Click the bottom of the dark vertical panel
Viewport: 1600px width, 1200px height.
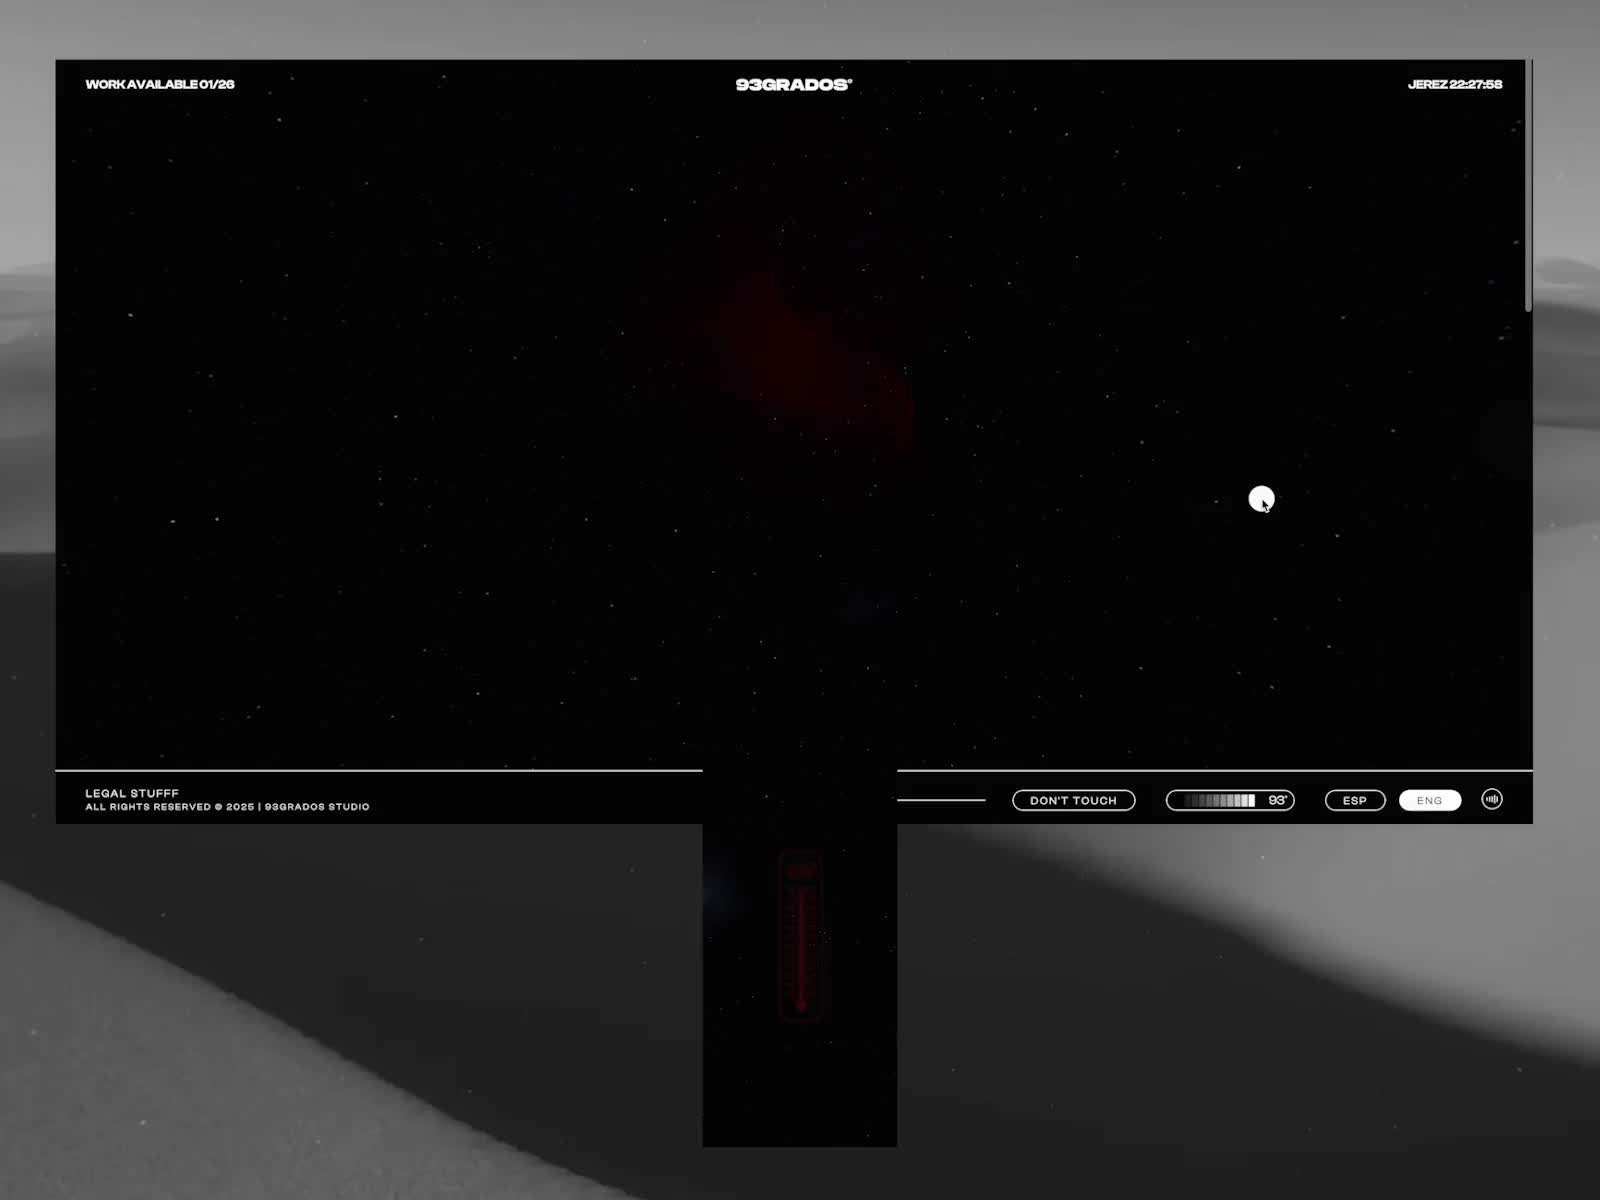(800, 1120)
